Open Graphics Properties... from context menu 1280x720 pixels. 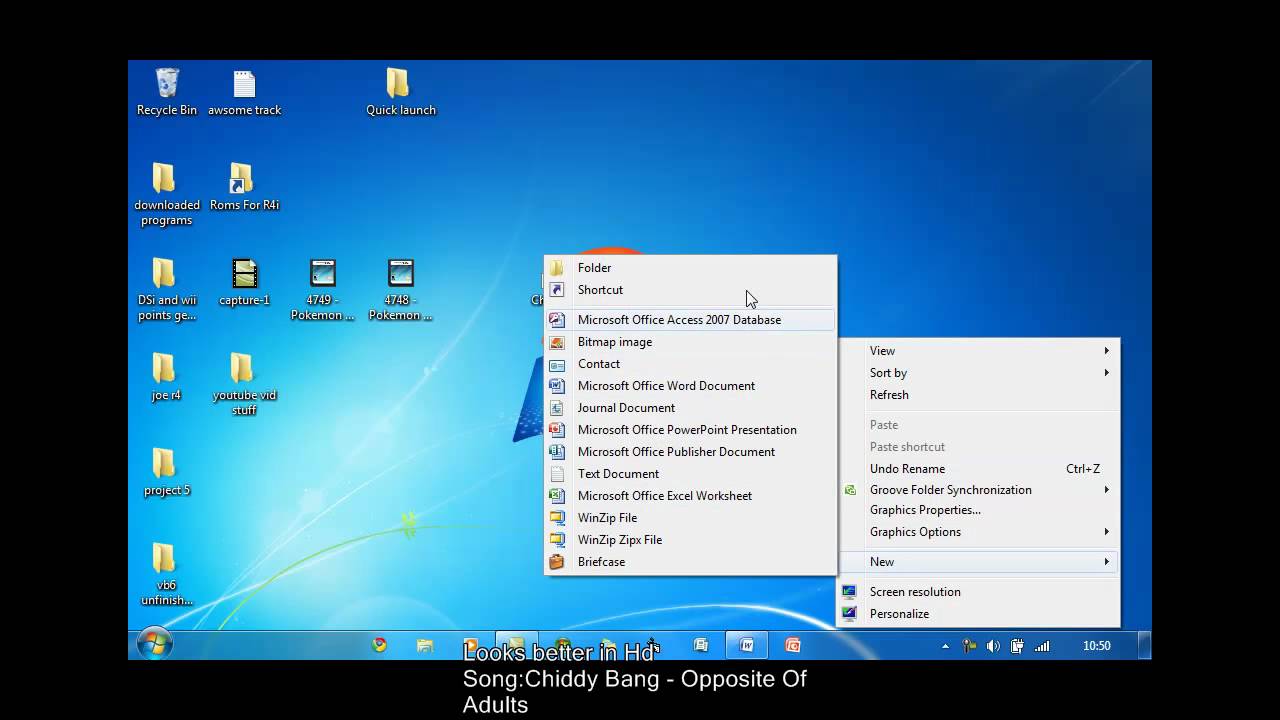click(979, 510)
